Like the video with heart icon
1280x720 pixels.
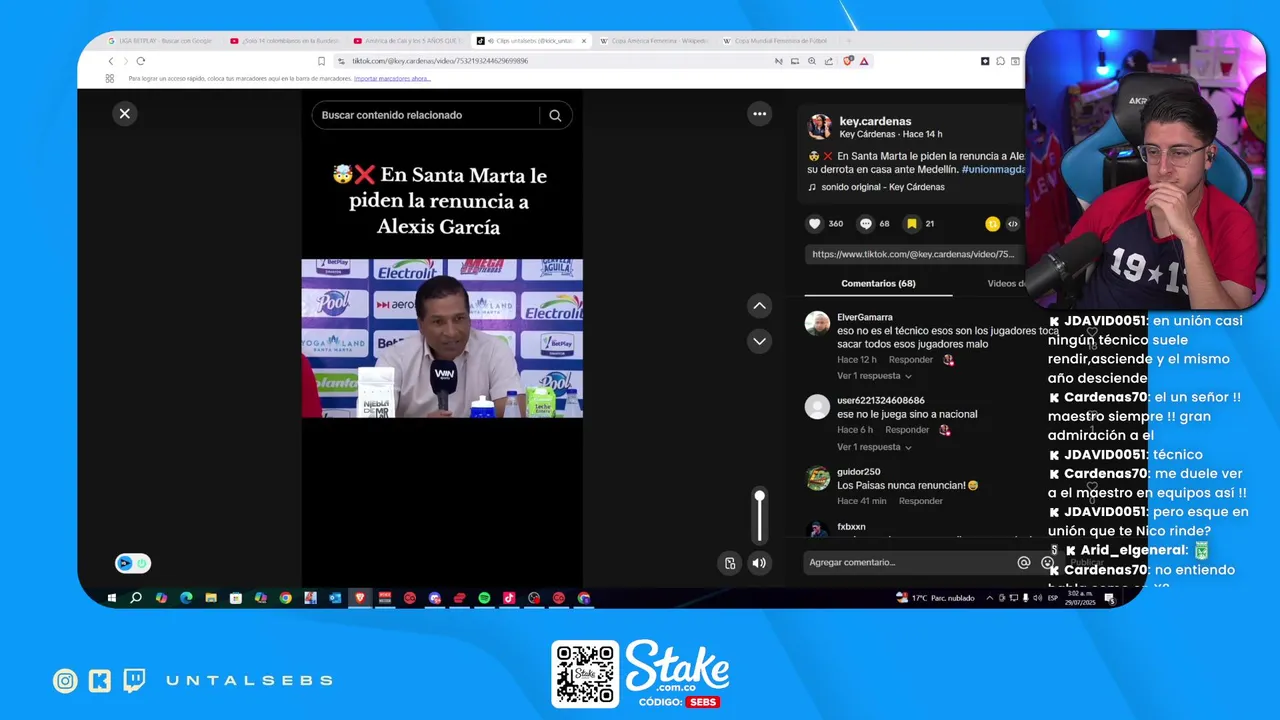[x=815, y=224]
